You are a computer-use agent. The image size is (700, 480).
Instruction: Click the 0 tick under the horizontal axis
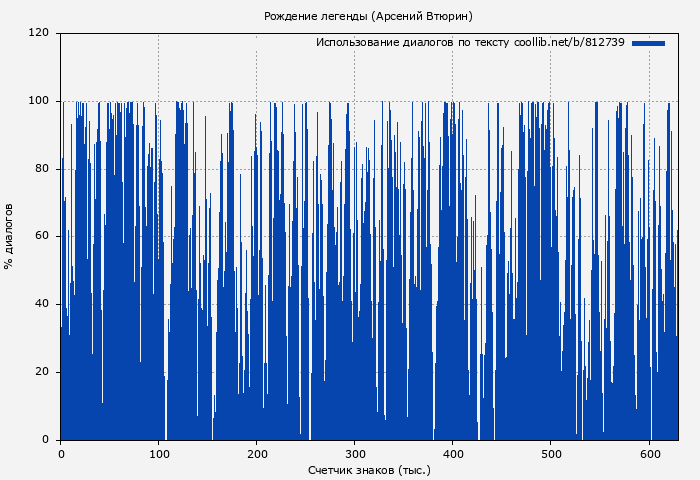(x=61, y=454)
